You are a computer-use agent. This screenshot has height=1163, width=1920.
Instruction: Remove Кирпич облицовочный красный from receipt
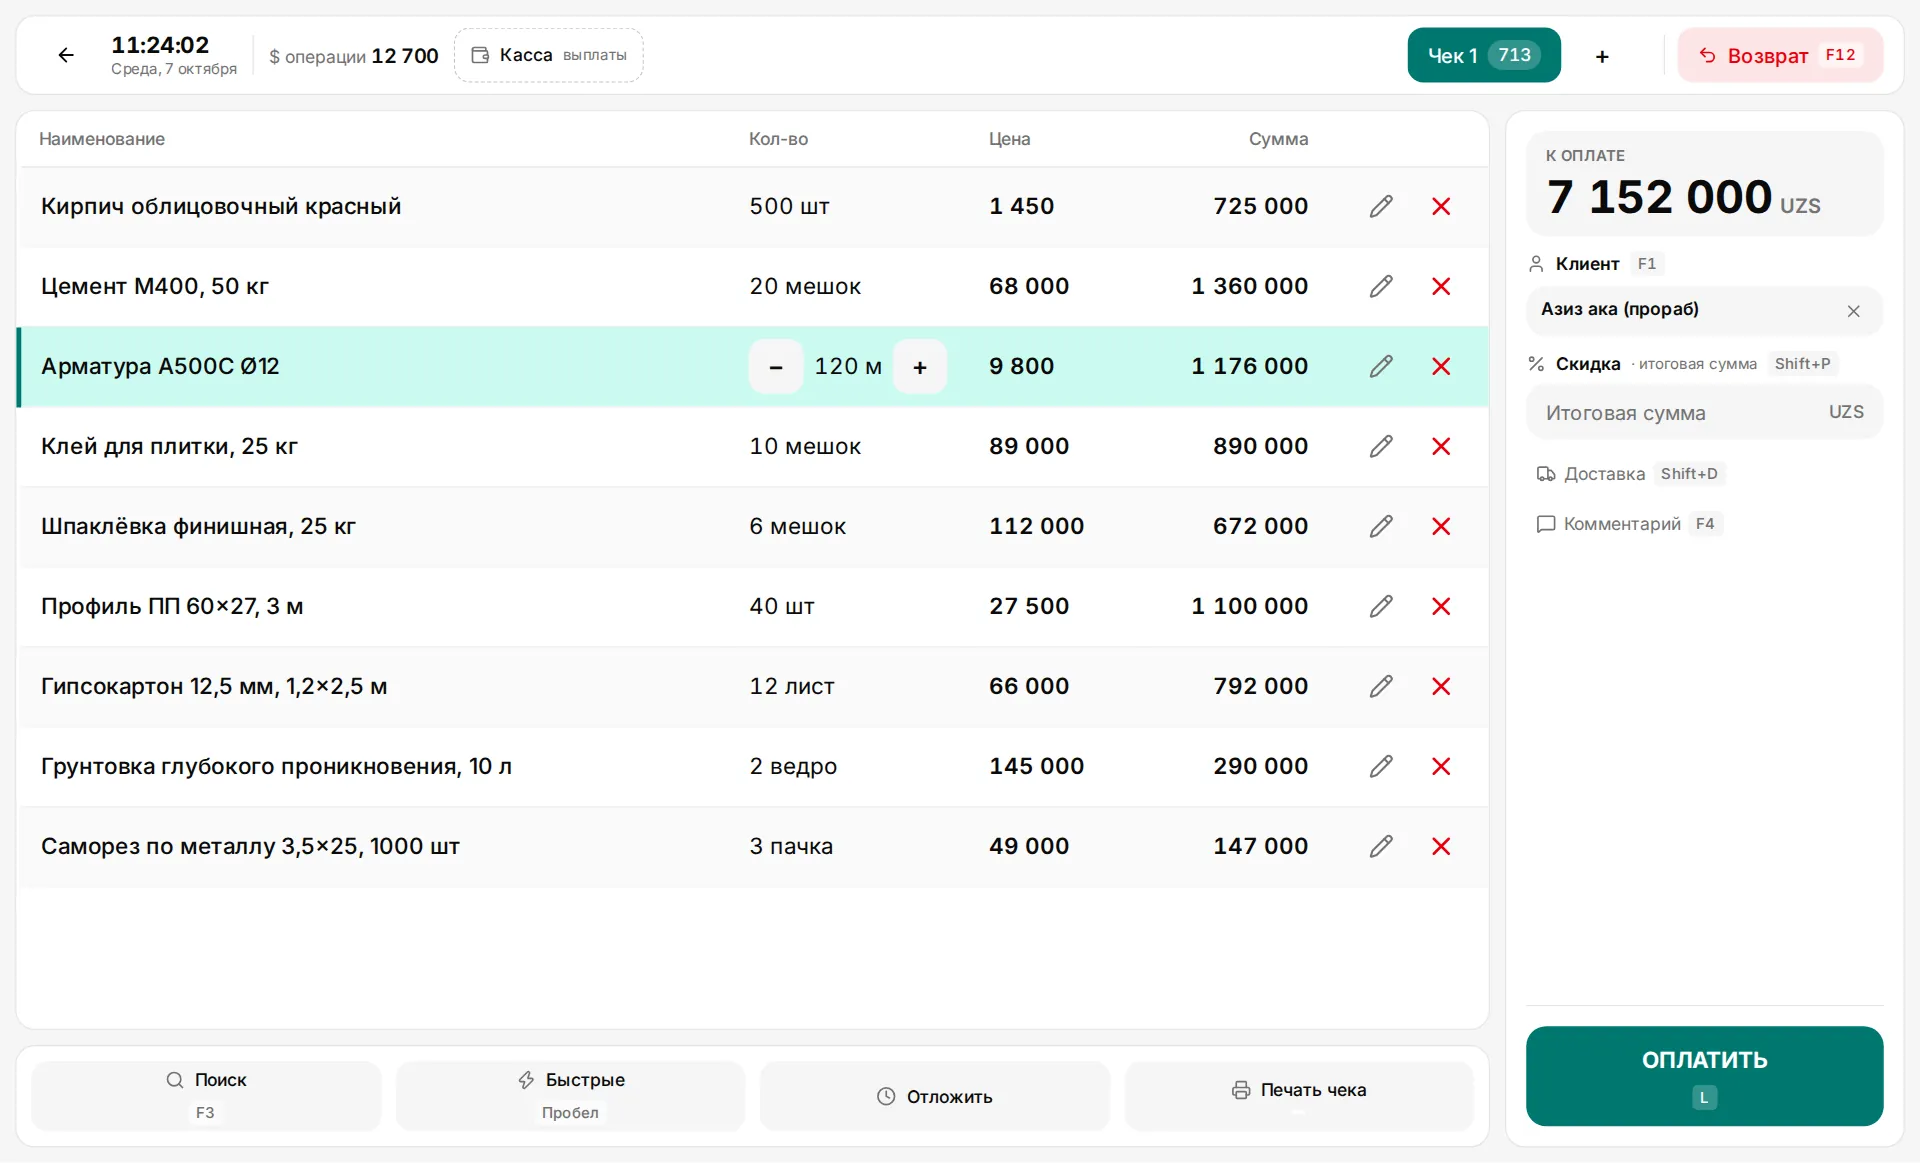pyautogui.click(x=1441, y=206)
